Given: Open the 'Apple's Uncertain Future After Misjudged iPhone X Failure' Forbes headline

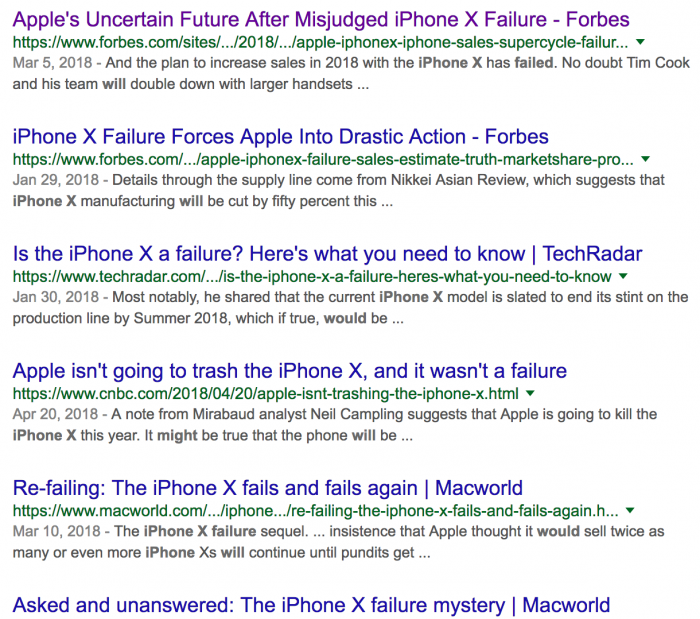Looking at the screenshot, I should coord(320,19).
